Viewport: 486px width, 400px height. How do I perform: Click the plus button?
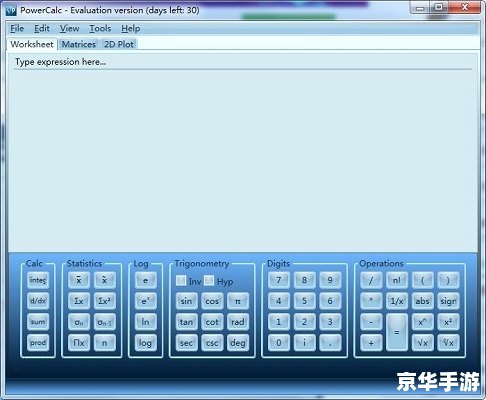(x=371, y=343)
